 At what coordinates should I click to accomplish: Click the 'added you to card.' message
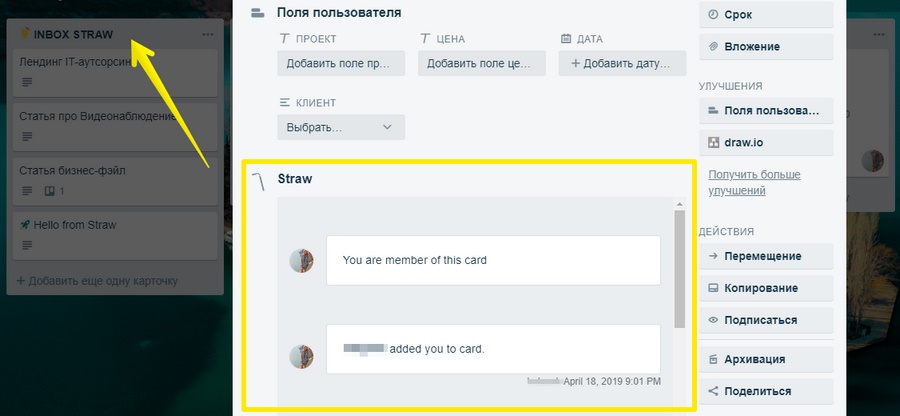(493, 349)
